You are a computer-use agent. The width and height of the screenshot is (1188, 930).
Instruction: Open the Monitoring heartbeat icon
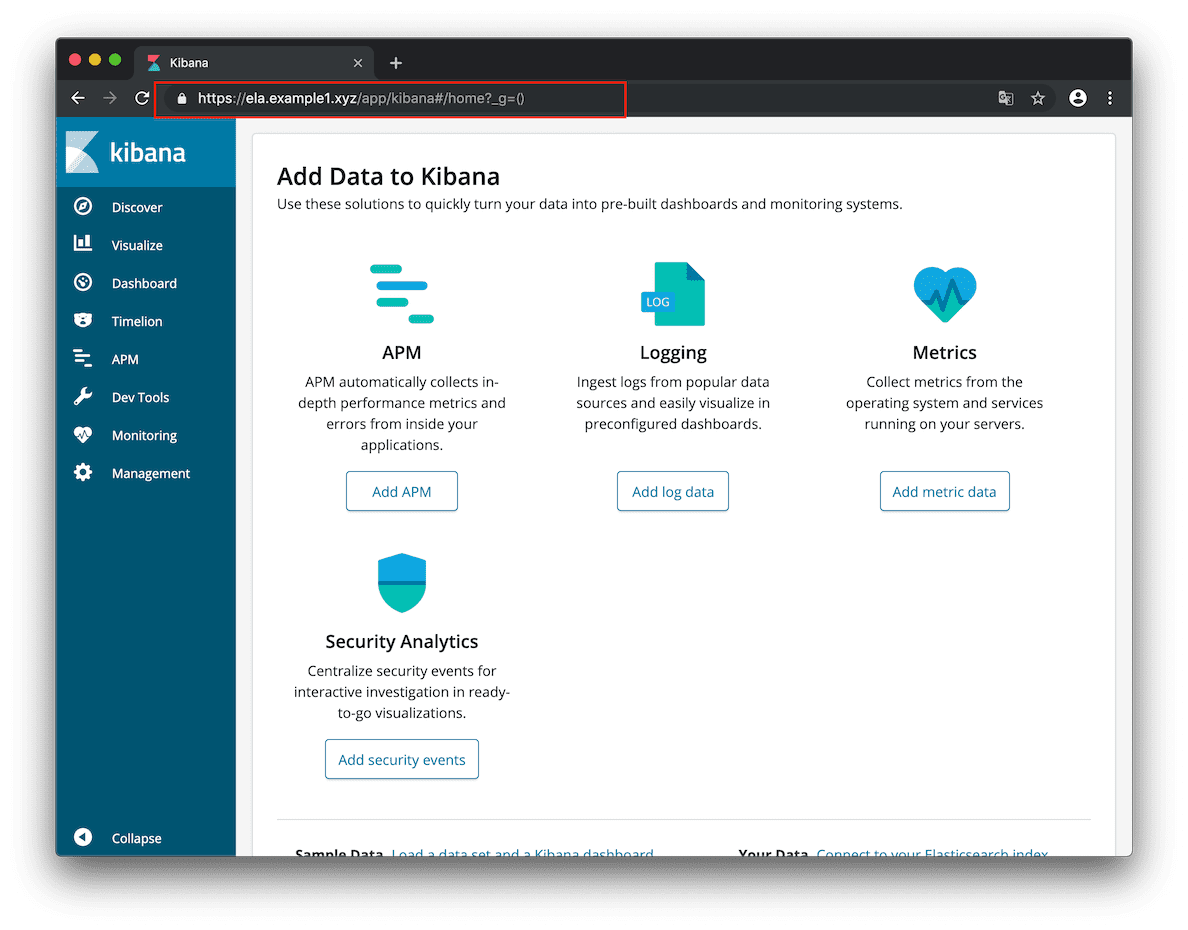[x=83, y=434]
